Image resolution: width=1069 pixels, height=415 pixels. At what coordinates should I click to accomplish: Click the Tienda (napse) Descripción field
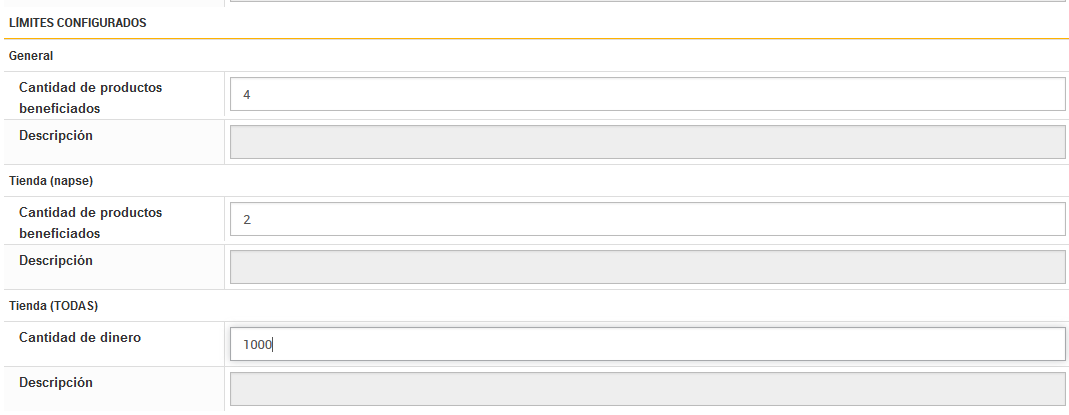pos(646,267)
